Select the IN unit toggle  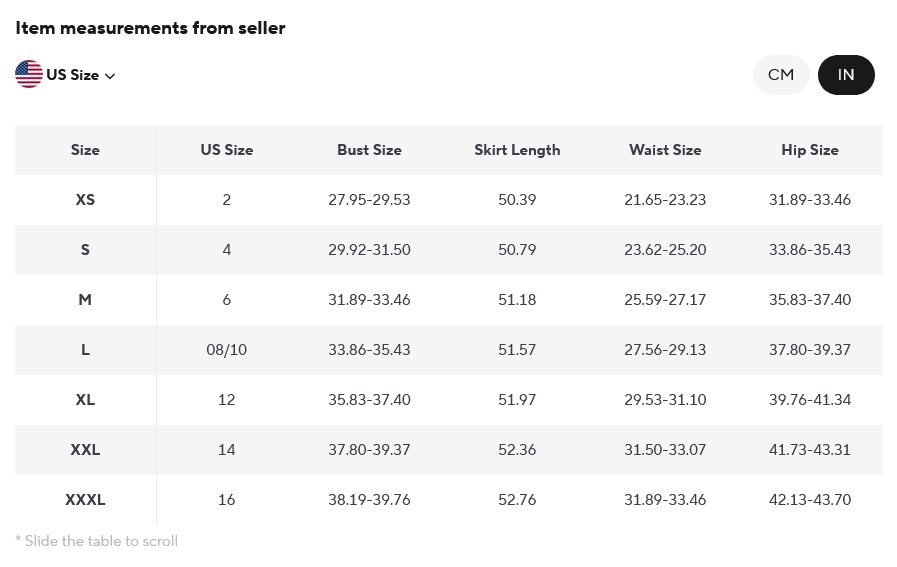pos(846,75)
